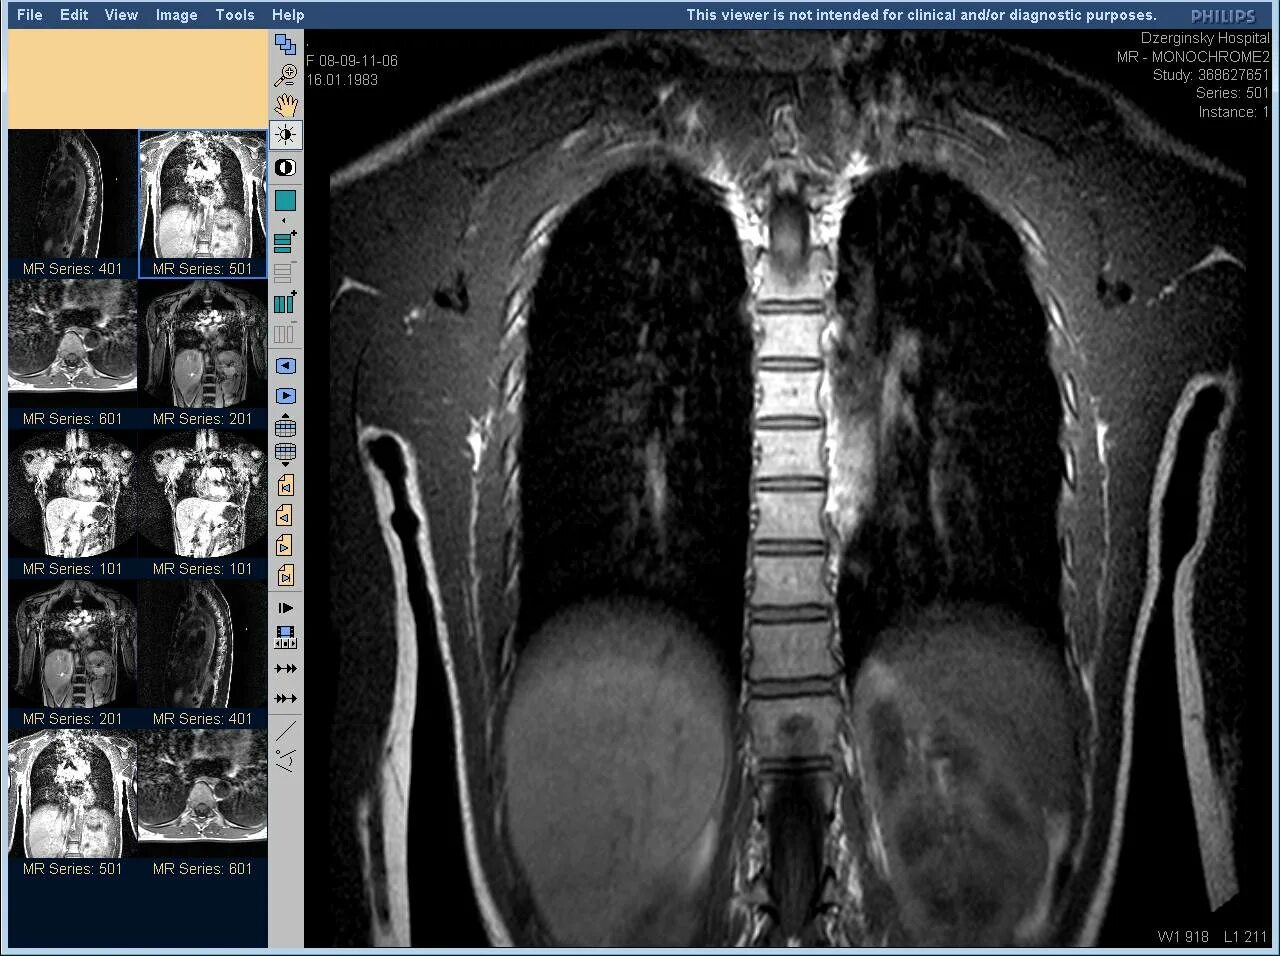Image resolution: width=1280 pixels, height=956 pixels.
Task: Jump to first page icon
Action: (x=285, y=486)
